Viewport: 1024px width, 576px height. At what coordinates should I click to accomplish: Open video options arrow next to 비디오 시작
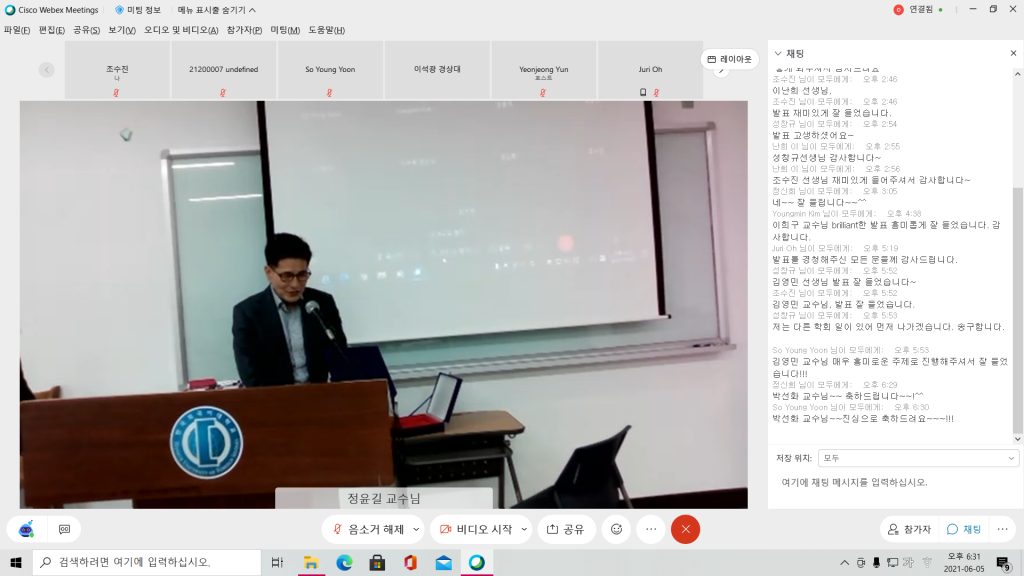pos(524,529)
